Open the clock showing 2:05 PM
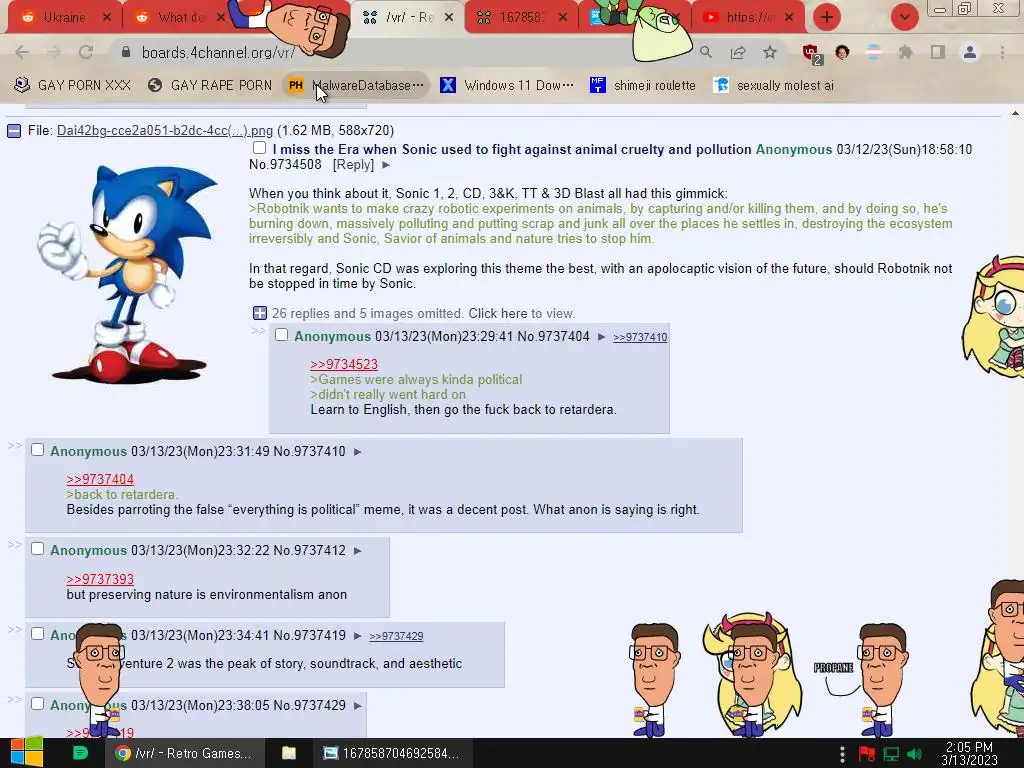 (969, 754)
